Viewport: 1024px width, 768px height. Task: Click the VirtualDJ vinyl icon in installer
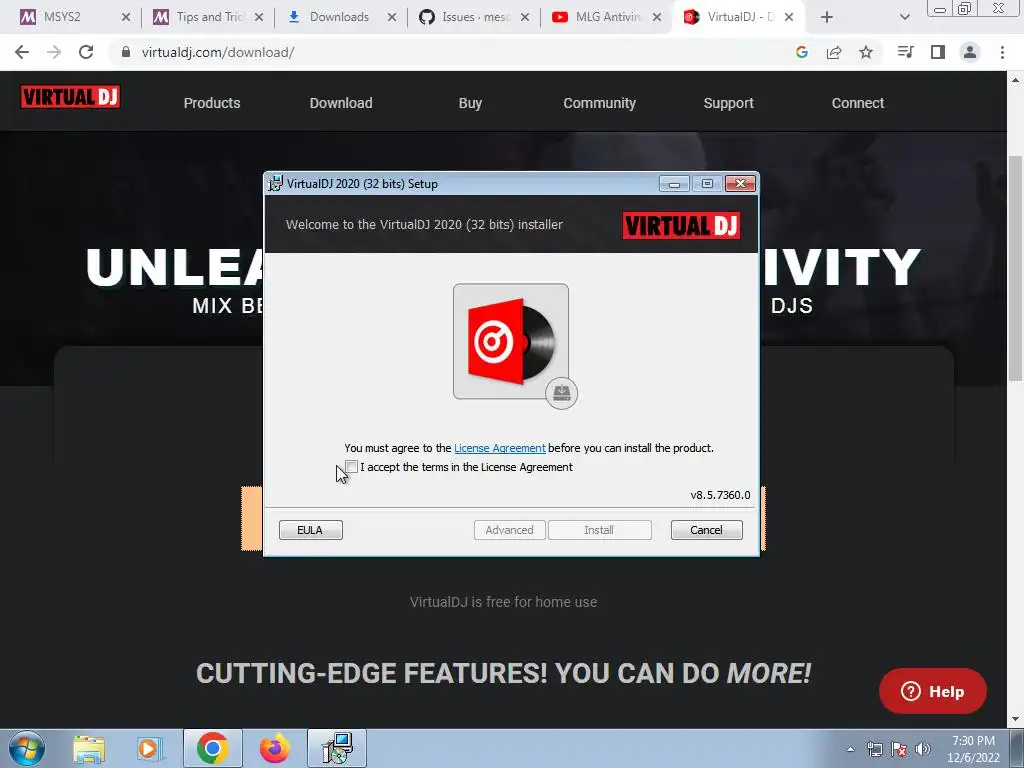(x=511, y=342)
